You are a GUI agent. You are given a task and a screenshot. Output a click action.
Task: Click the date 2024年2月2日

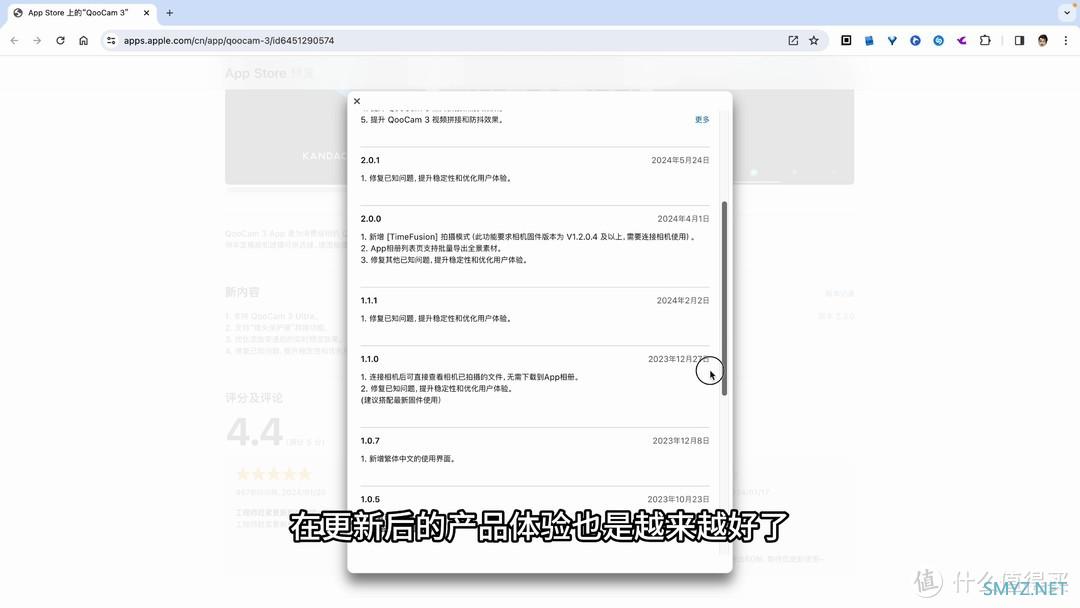[x=683, y=300]
